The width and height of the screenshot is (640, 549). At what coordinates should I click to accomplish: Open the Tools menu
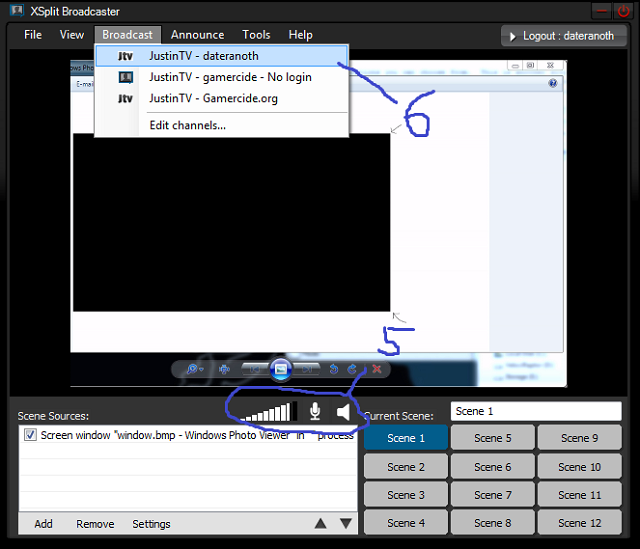click(256, 35)
